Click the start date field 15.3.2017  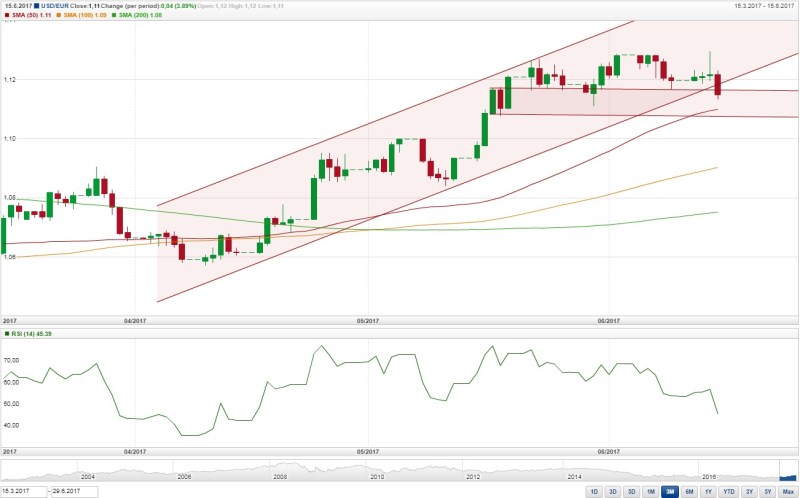(24, 492)
